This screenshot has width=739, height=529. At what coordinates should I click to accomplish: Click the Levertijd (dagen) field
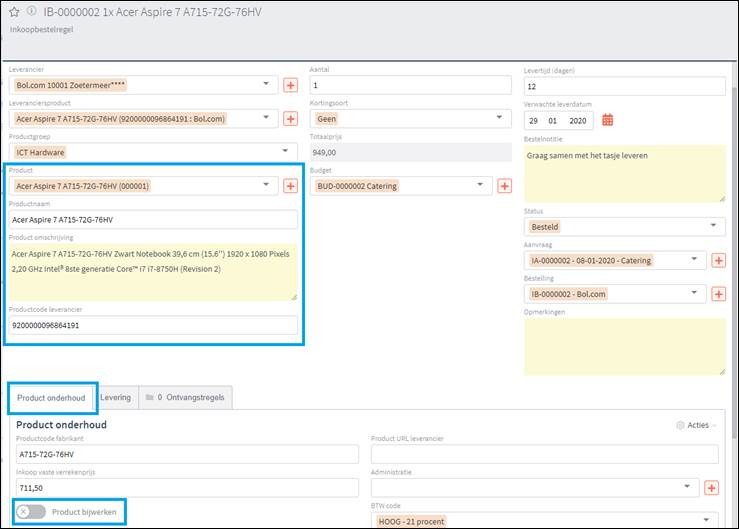[624, 86]
